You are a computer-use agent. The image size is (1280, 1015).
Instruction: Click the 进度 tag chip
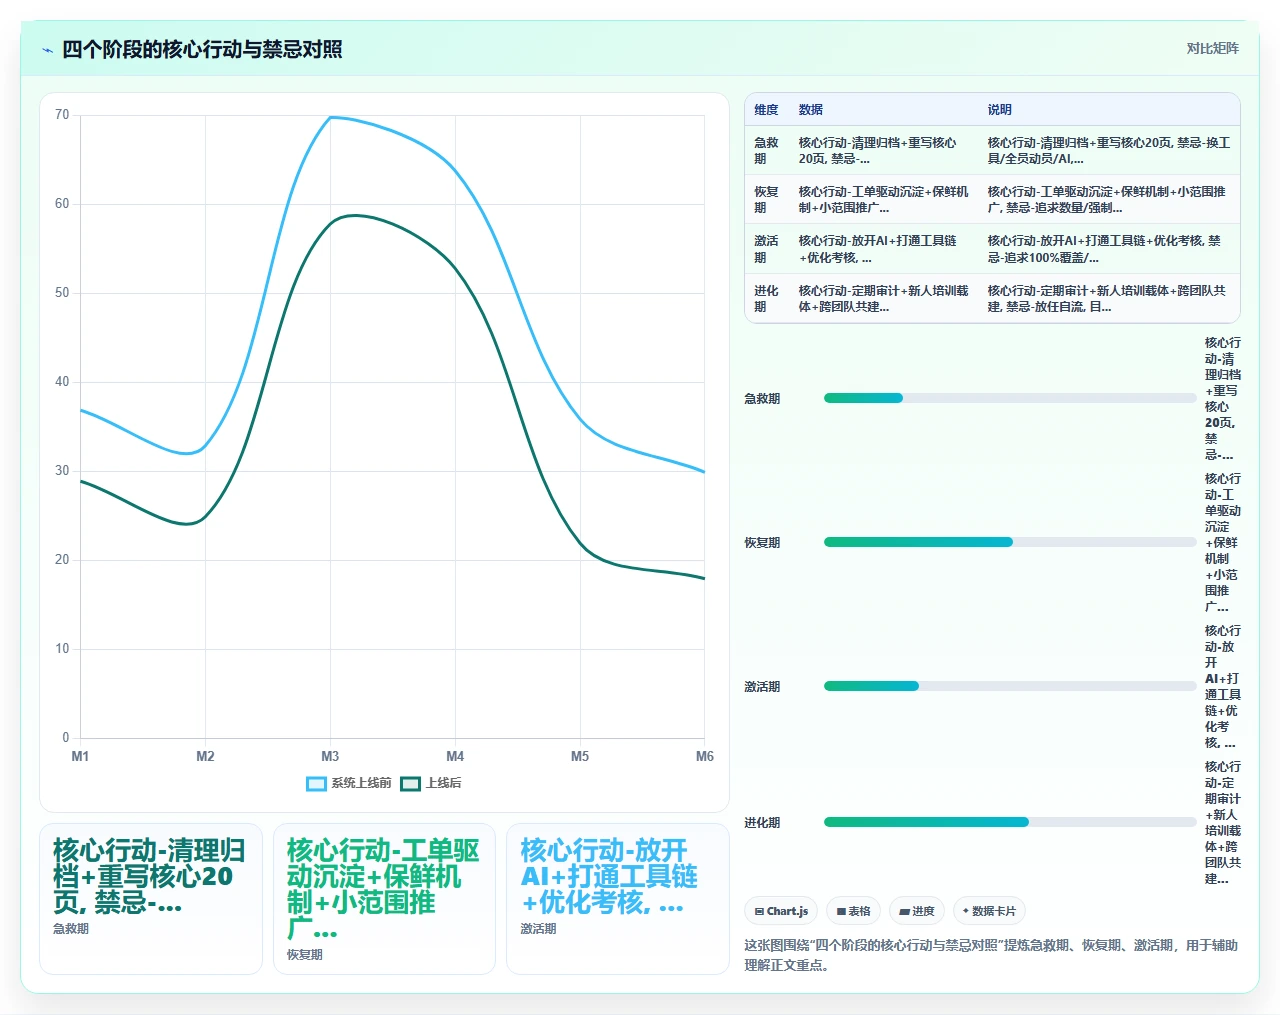(916, 911)
